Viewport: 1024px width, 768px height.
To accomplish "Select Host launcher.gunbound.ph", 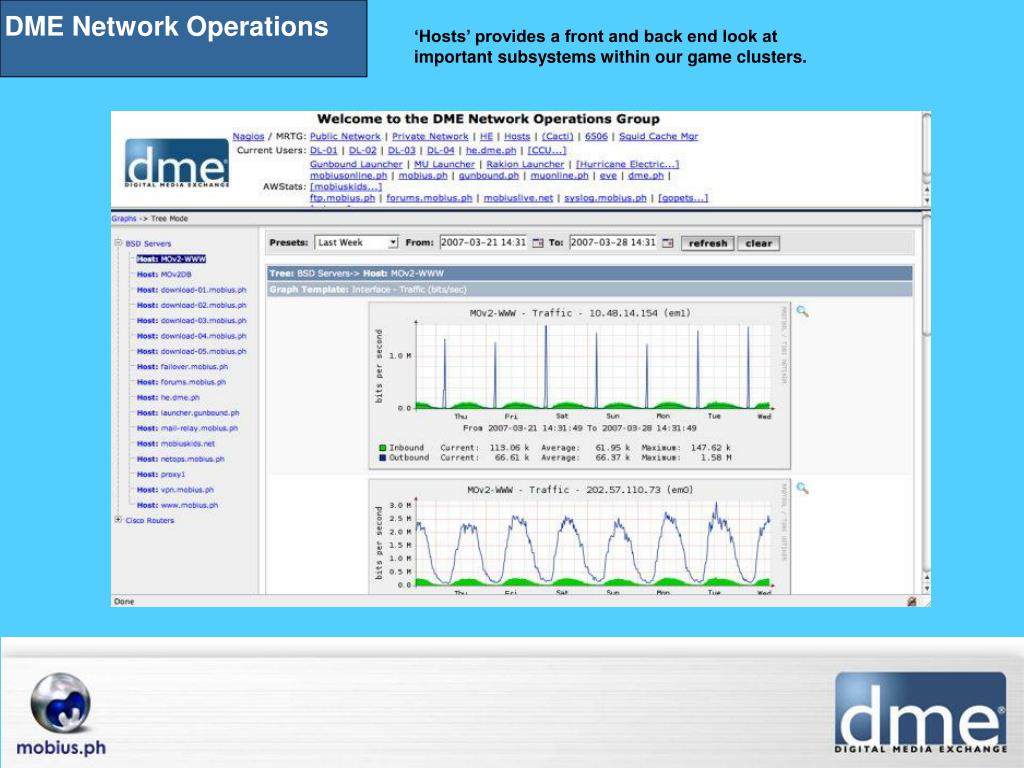I will click(x=188, y=413).
